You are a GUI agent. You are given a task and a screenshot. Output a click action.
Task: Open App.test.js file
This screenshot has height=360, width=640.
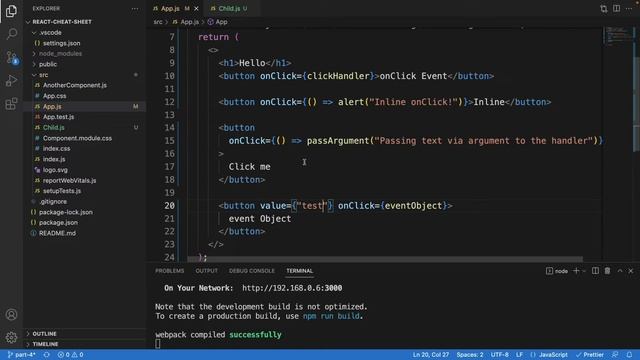coord(58,117)
